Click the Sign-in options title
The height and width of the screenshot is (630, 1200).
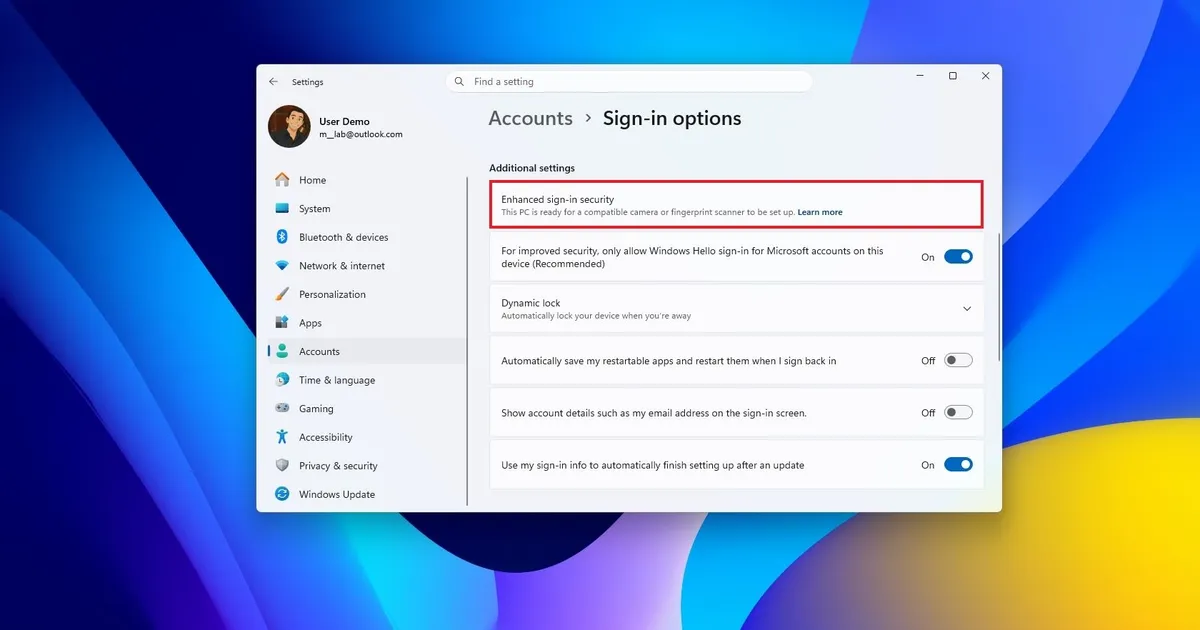[672, 118]
